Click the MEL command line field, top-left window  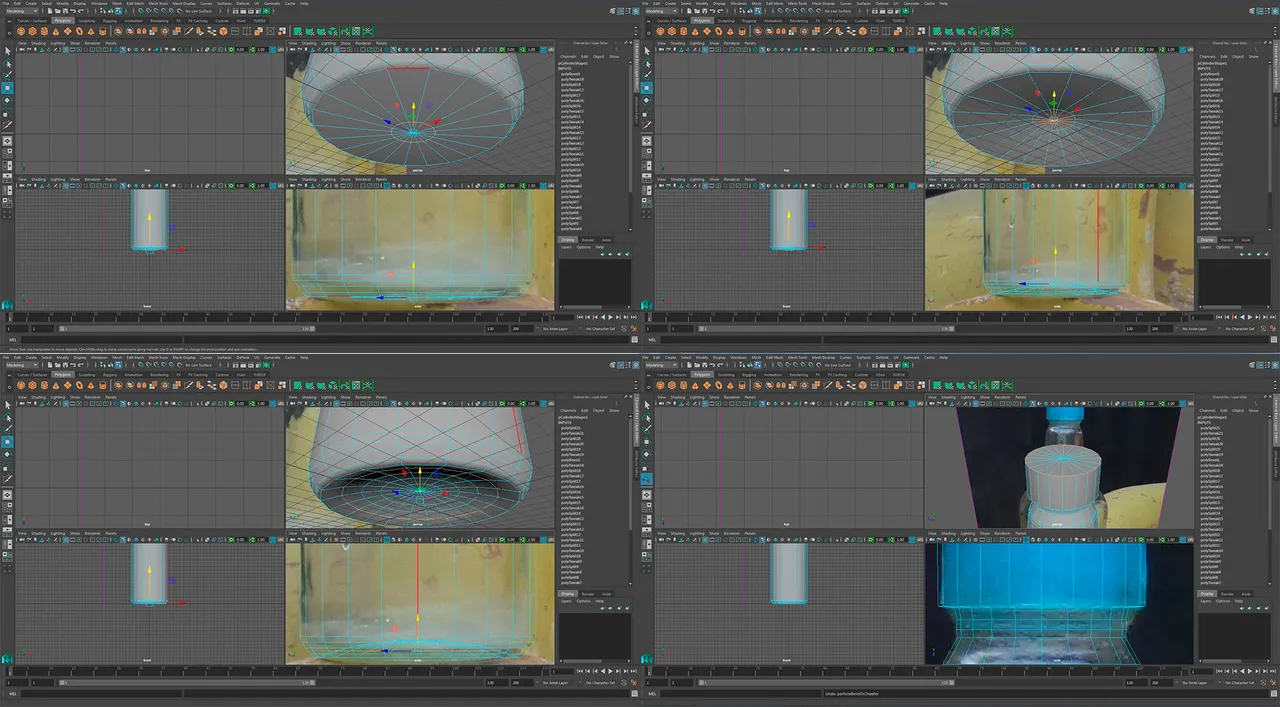pos(101,339)
